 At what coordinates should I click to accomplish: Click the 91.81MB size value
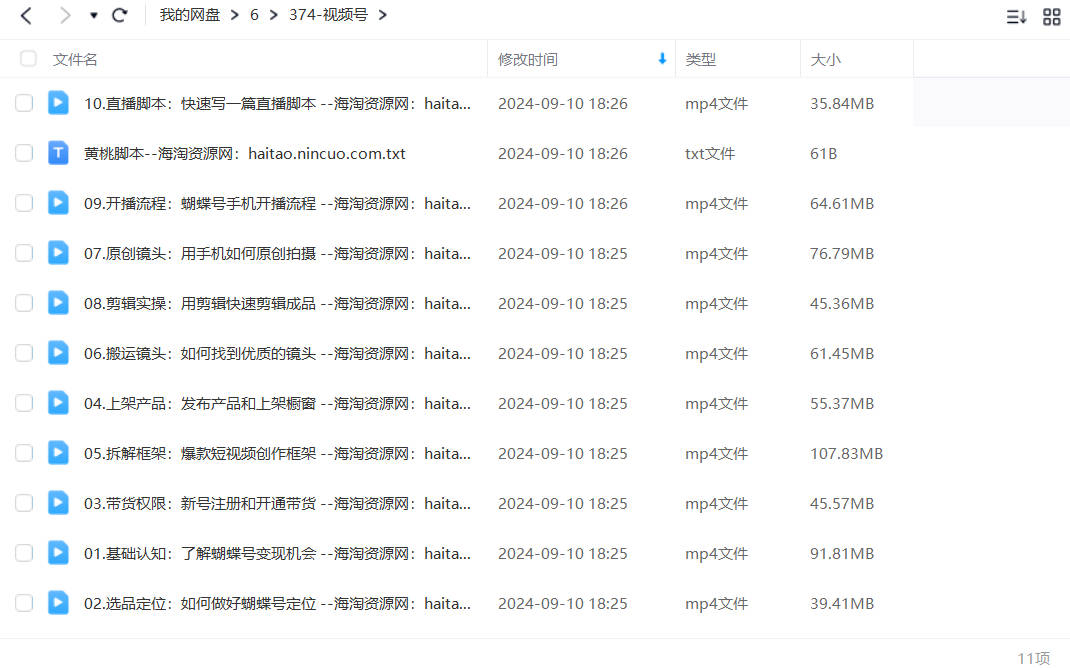tap(842, 553)
